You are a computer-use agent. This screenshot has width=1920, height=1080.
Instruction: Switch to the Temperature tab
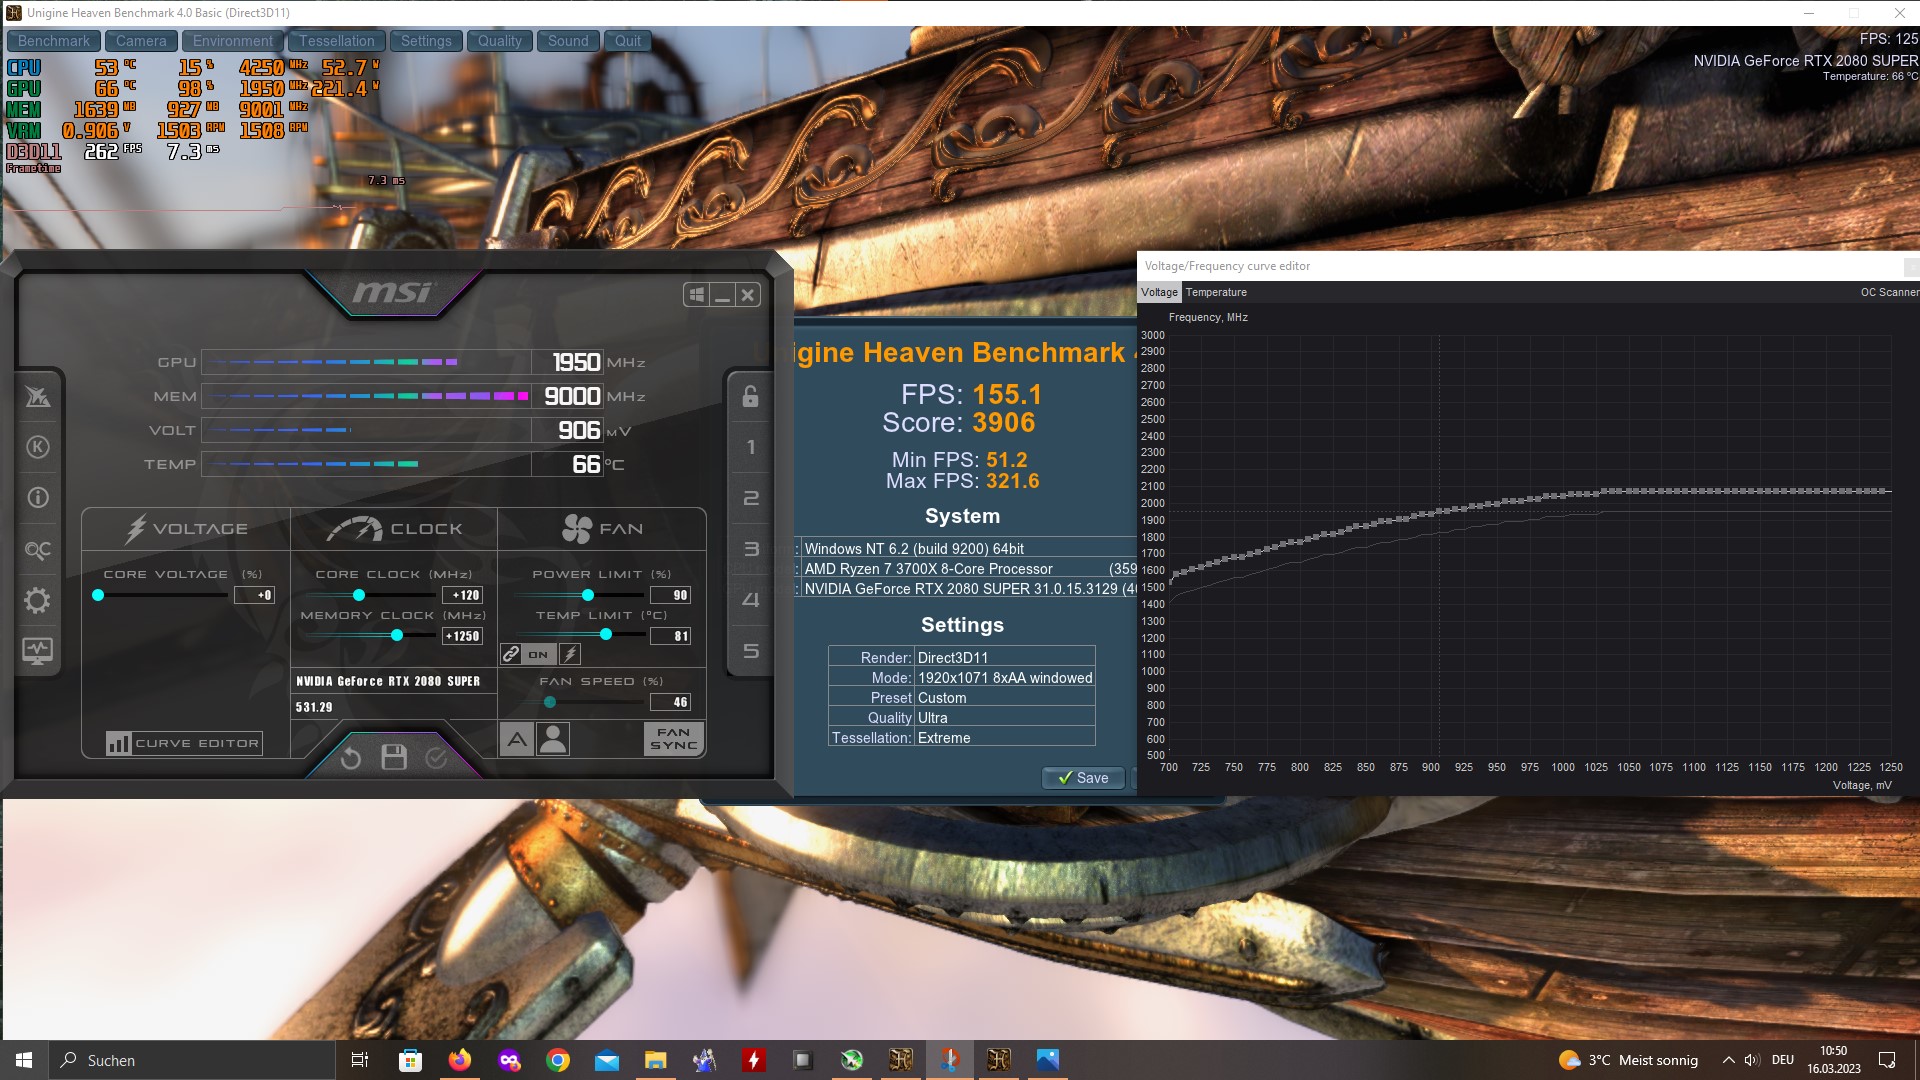click(1216, 292)
